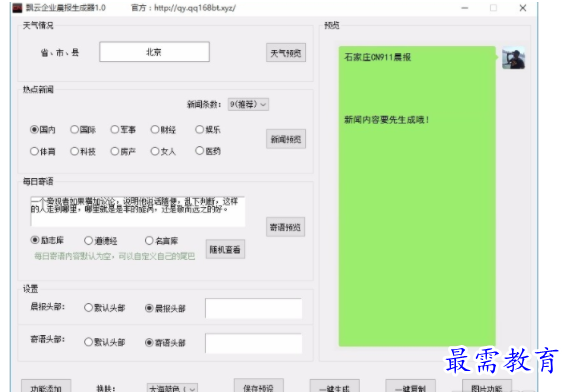
Task: Click the 随机查看 button
Action: (x=225, y=249)
